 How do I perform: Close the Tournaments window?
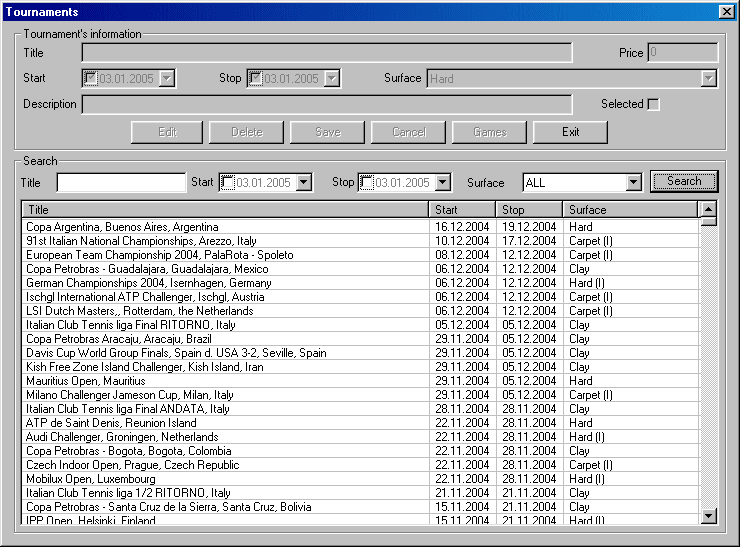point(726,12)
